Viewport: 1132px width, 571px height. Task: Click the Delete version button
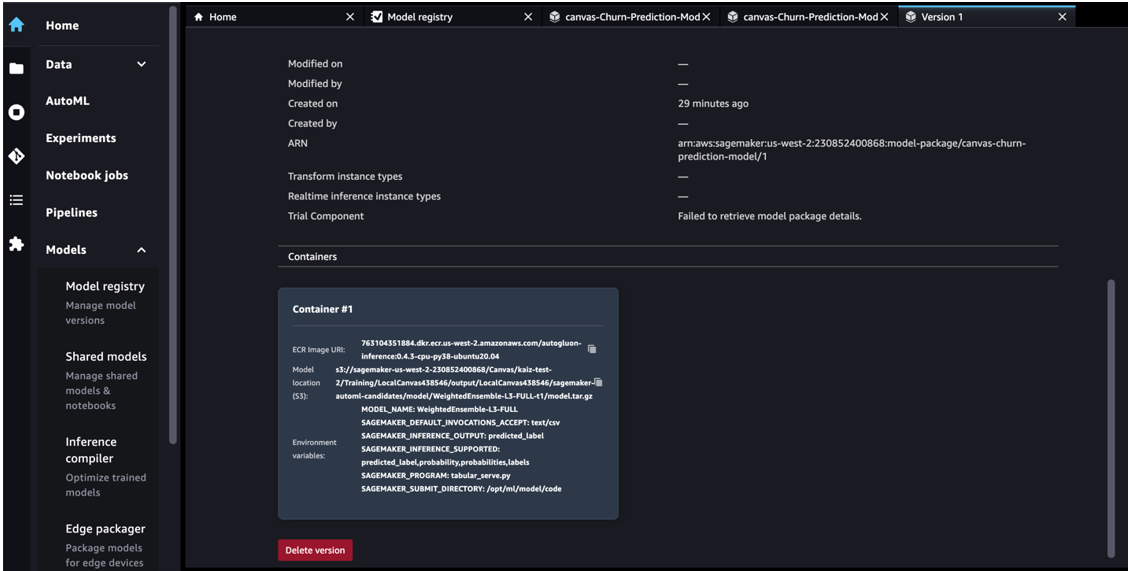[x=315, y=550]
